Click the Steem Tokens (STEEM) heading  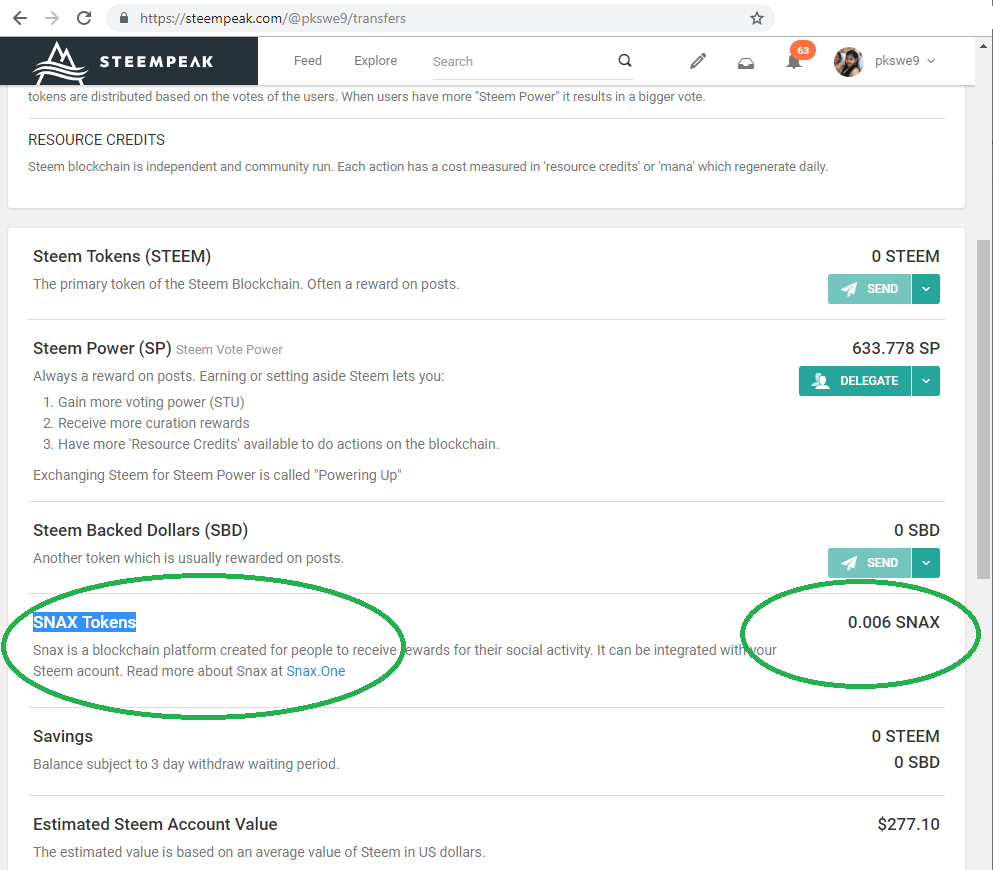[x=122, y=256]
